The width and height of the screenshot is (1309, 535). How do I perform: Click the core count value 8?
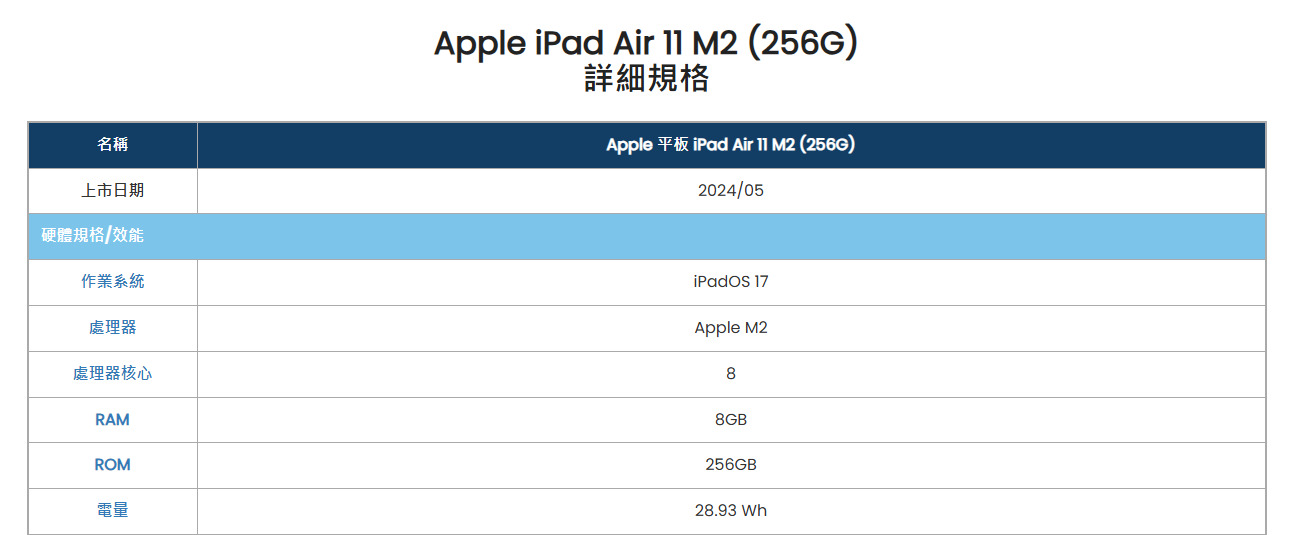coord(730,374)
